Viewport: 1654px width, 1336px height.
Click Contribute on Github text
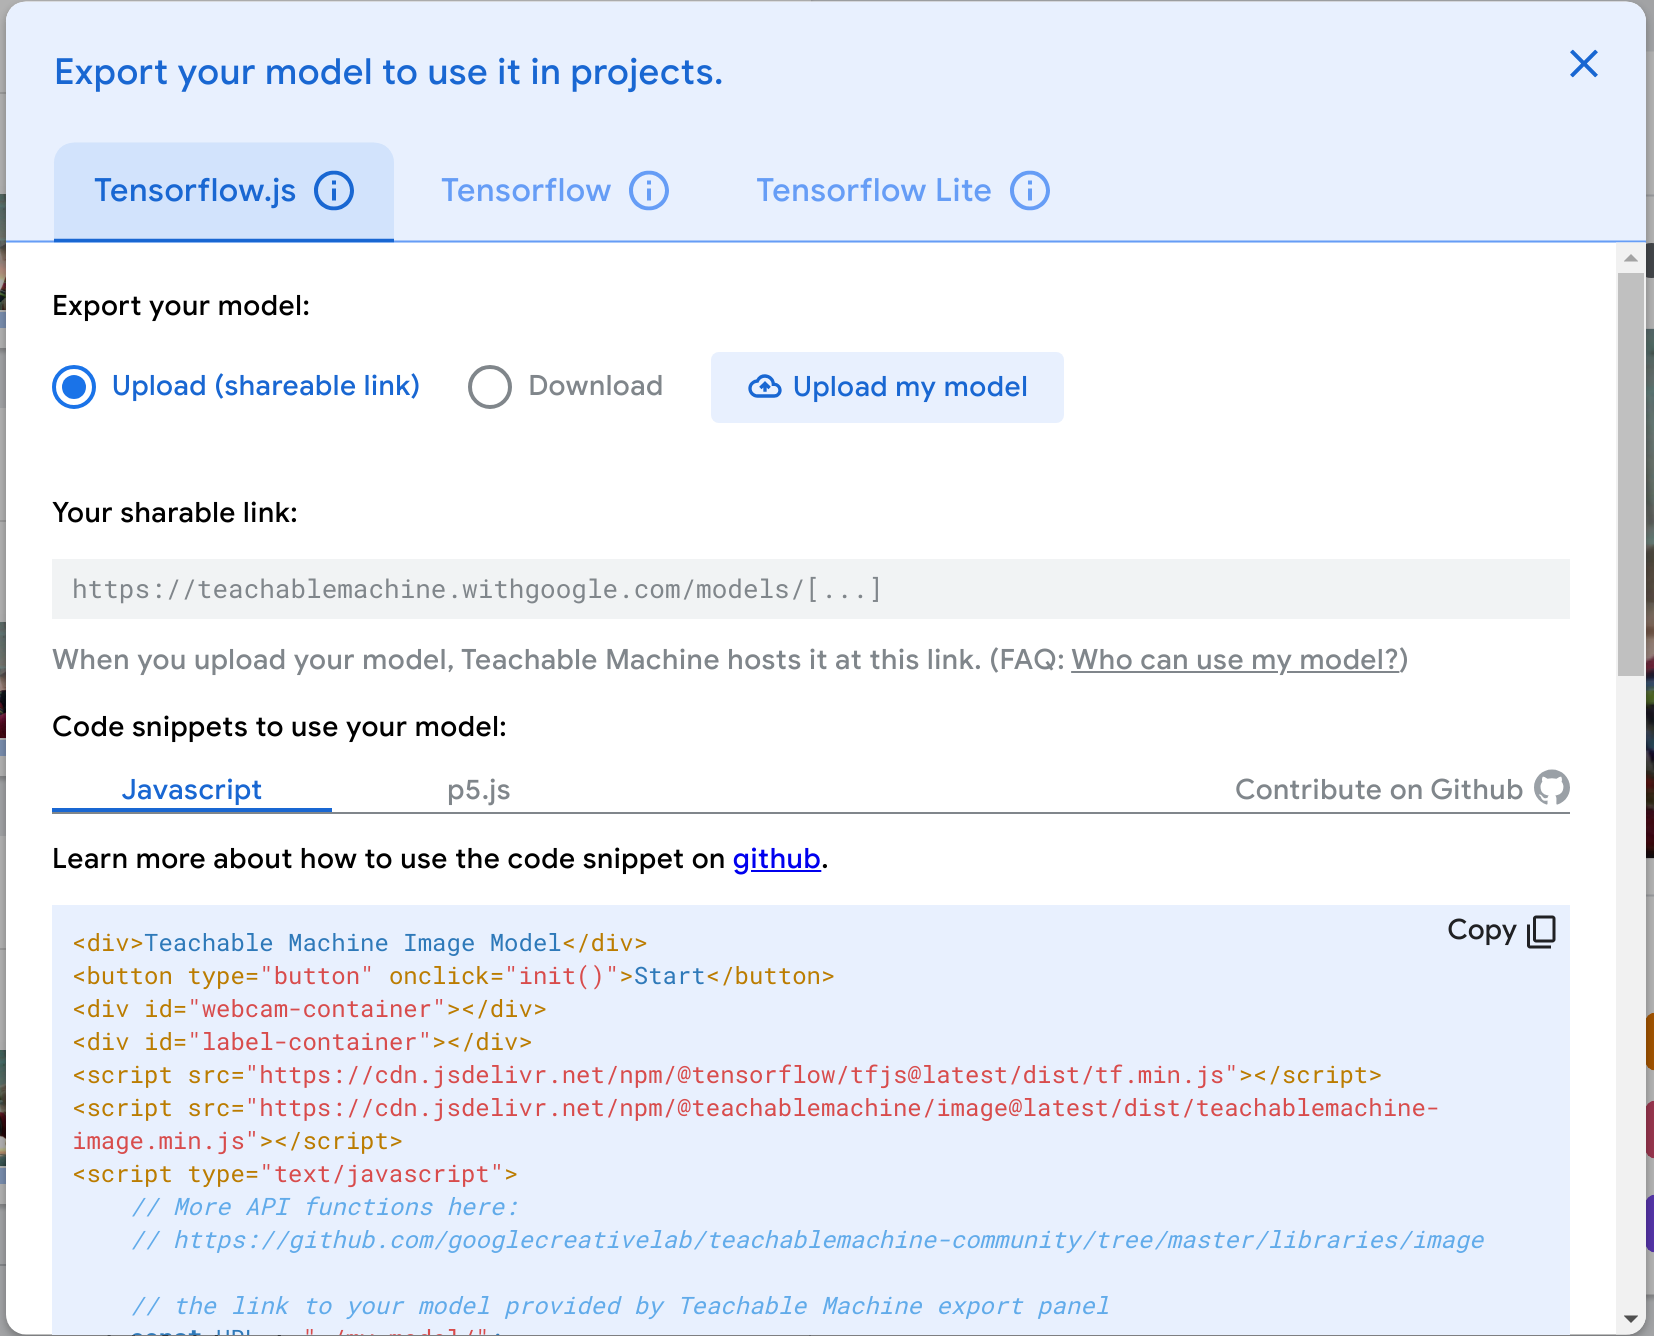[x=1379, y=789]
